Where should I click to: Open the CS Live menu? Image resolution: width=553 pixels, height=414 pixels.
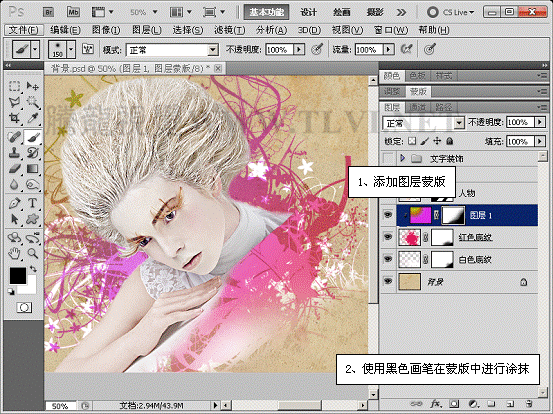[451, 12]
